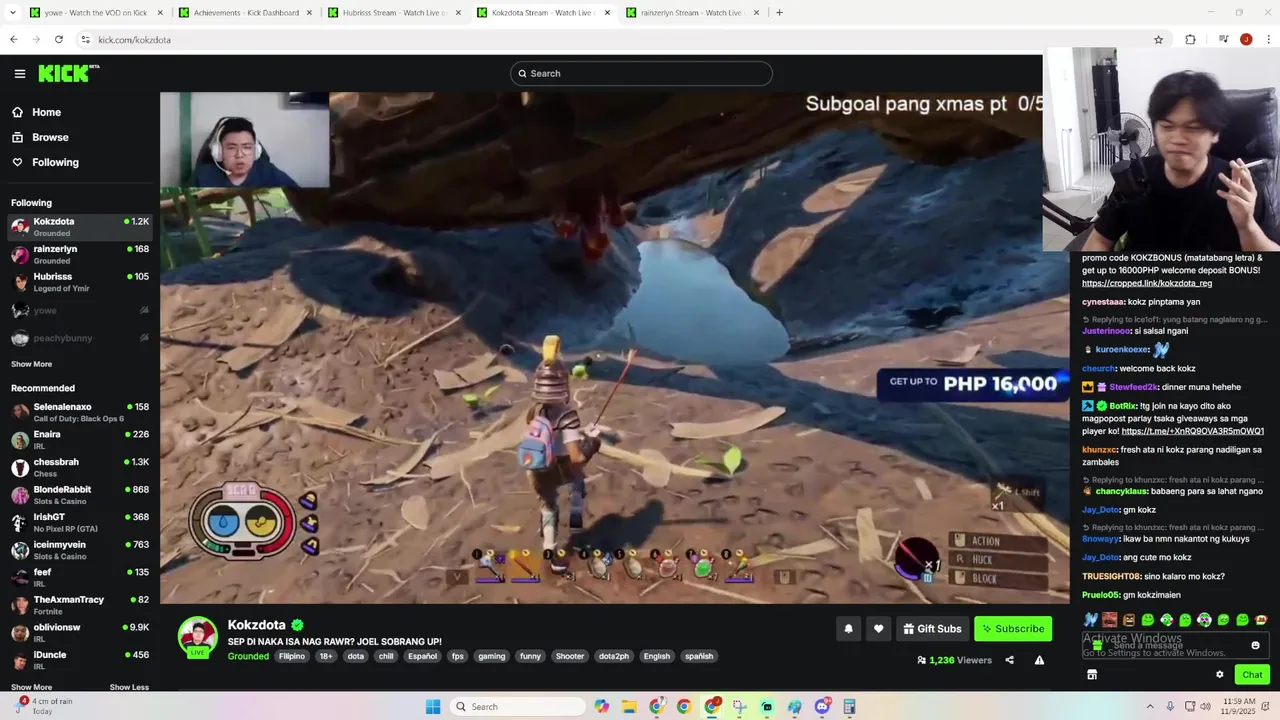Viewport: 1280px width, 720px height.
Task: Click the KICK logo
Action: coord(68,73)
